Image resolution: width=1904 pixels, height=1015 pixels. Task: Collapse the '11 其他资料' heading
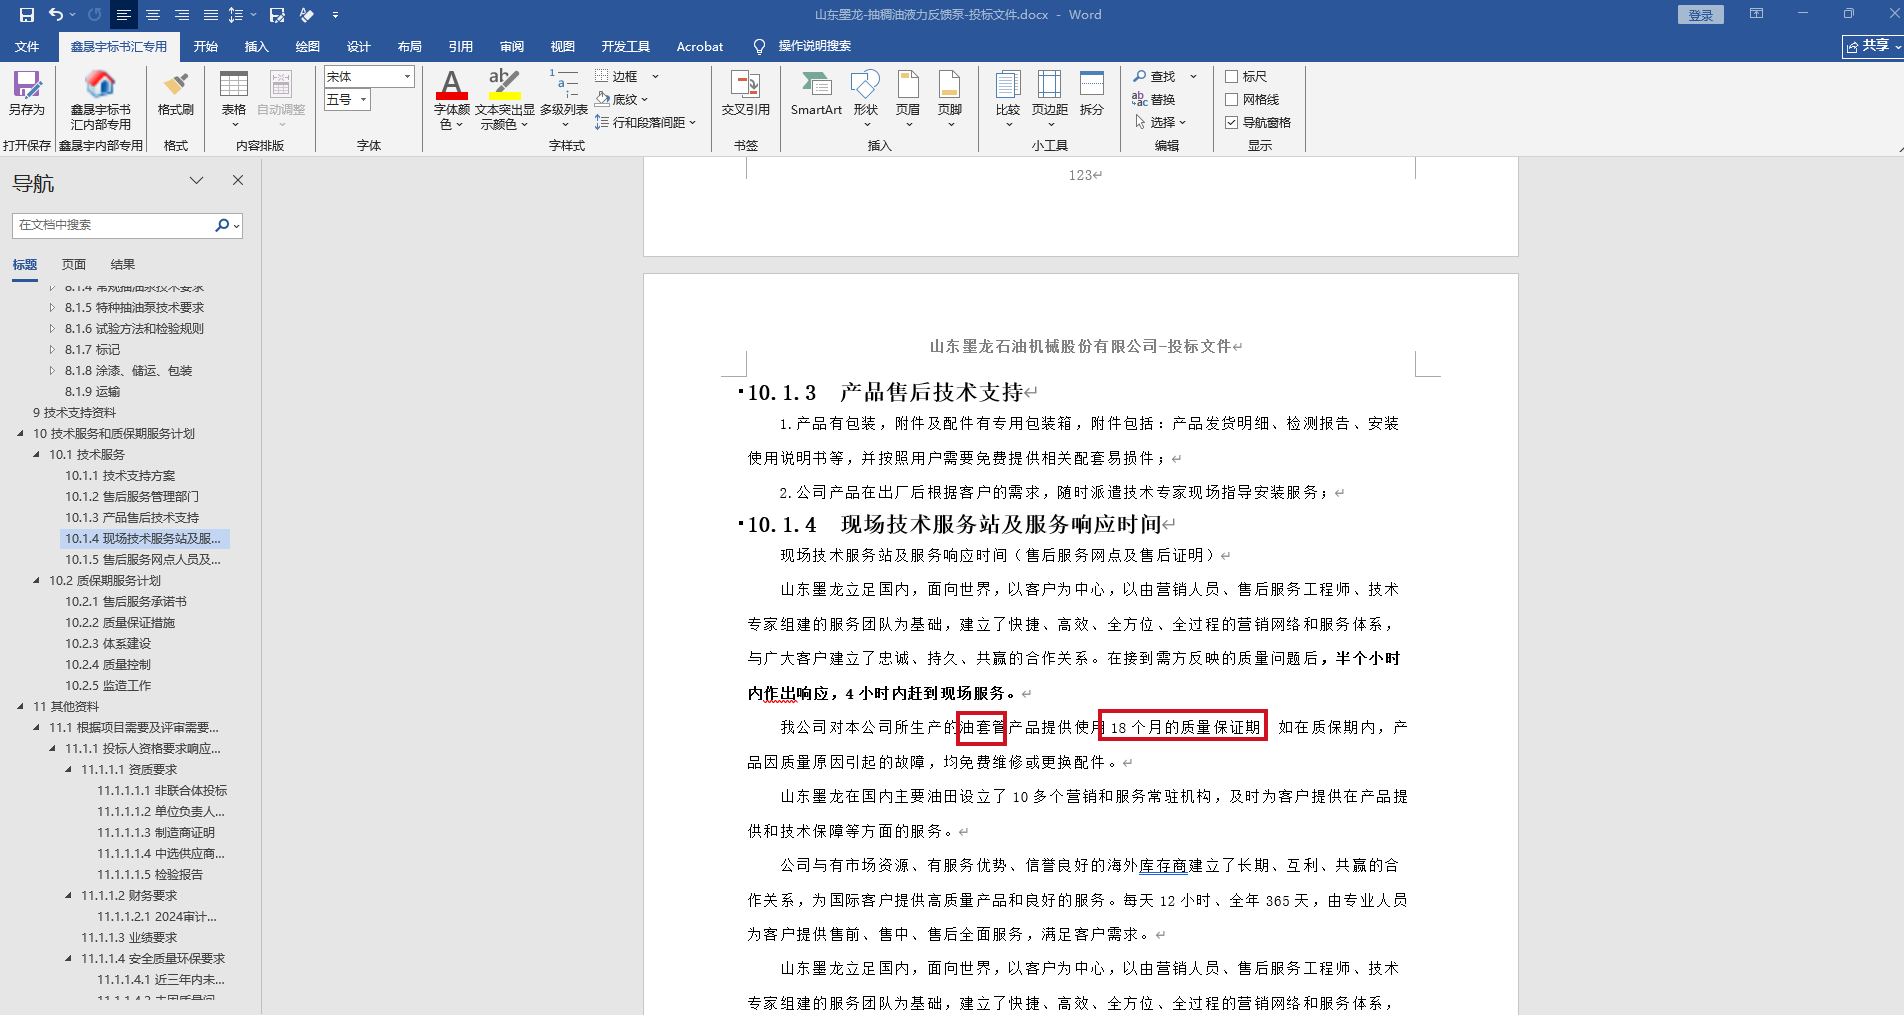pos(20,706)
